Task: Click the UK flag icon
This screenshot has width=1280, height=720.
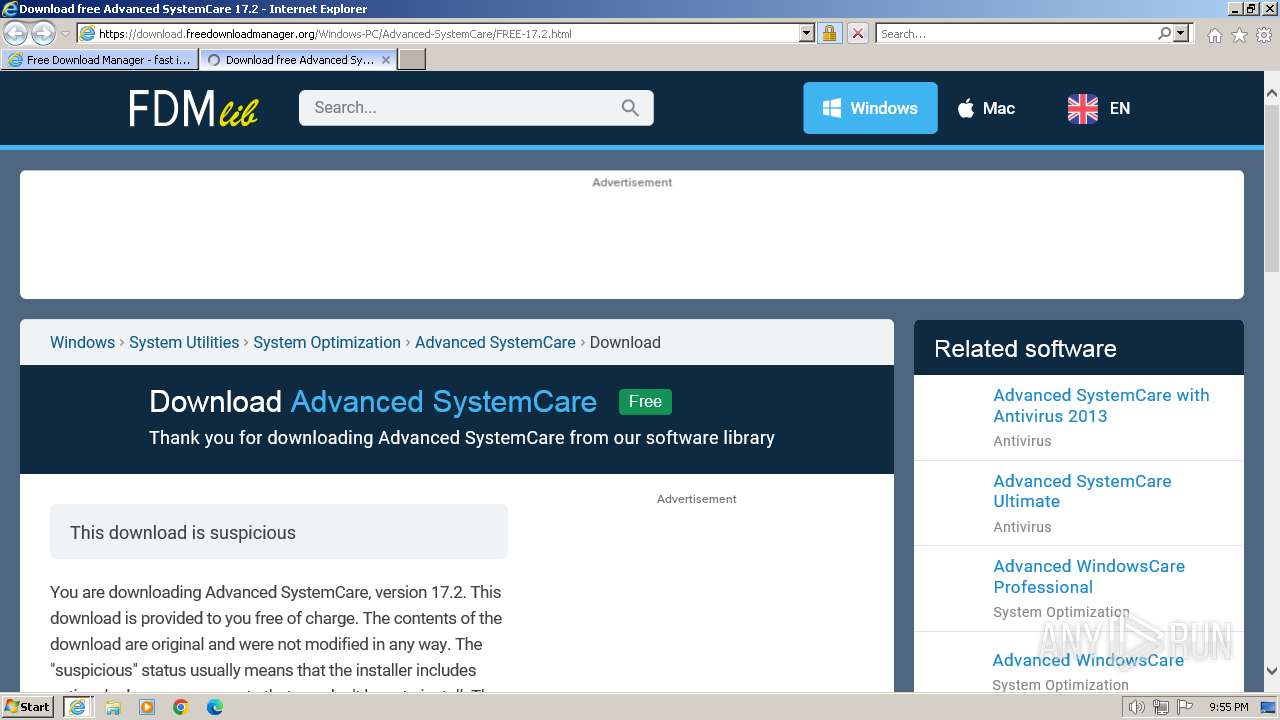Action: [x=1083, y=108]
